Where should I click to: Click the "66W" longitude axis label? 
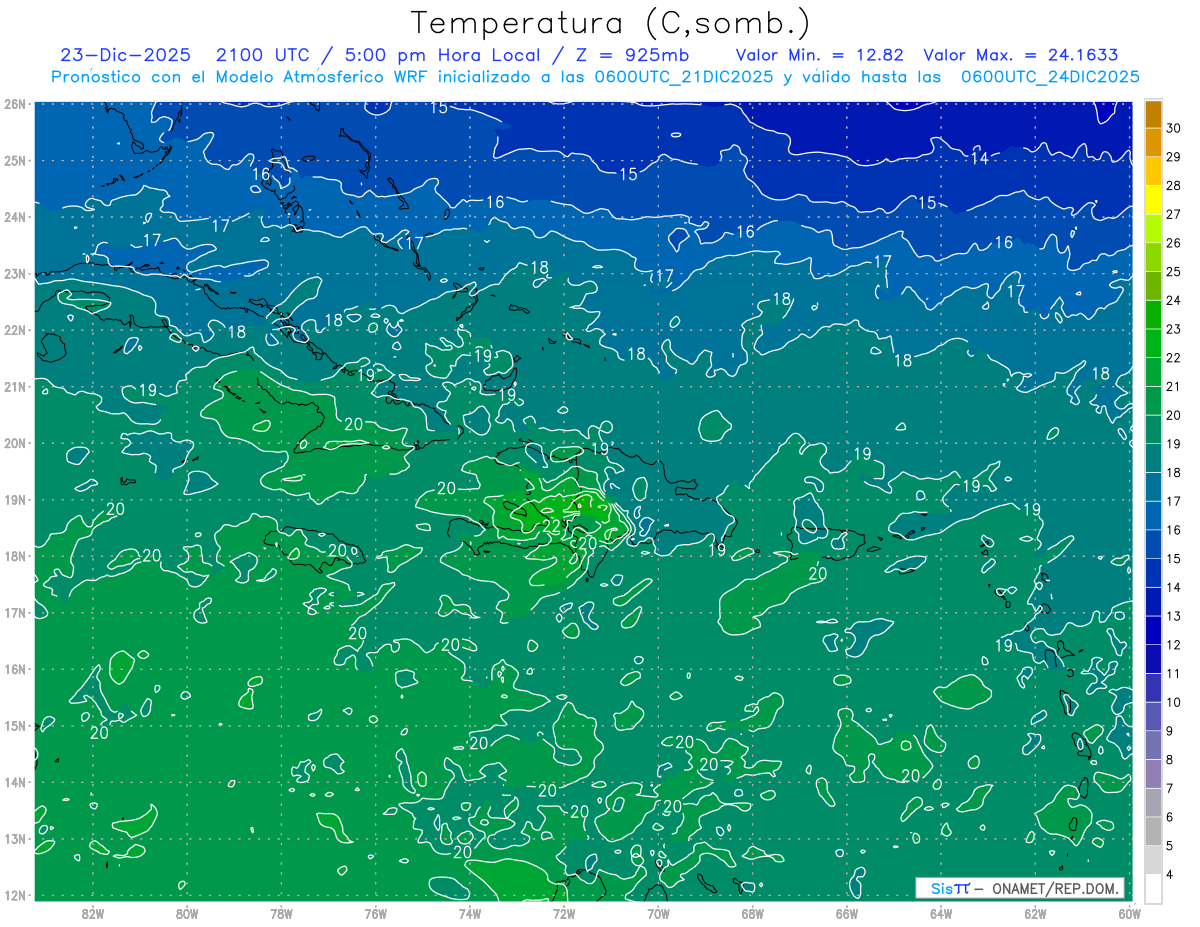click(847, 913)
